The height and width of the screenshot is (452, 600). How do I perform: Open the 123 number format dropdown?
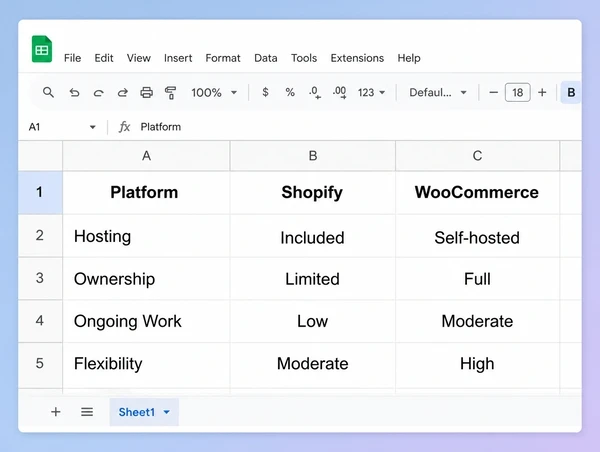tap(371, 93)
